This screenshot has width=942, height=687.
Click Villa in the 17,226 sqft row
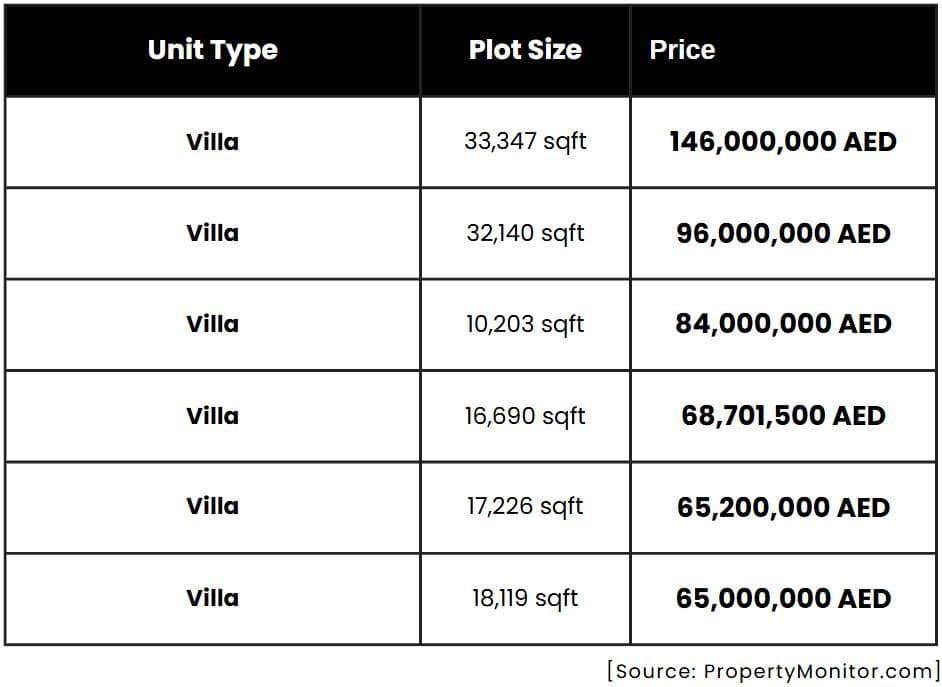coord(212,507)
